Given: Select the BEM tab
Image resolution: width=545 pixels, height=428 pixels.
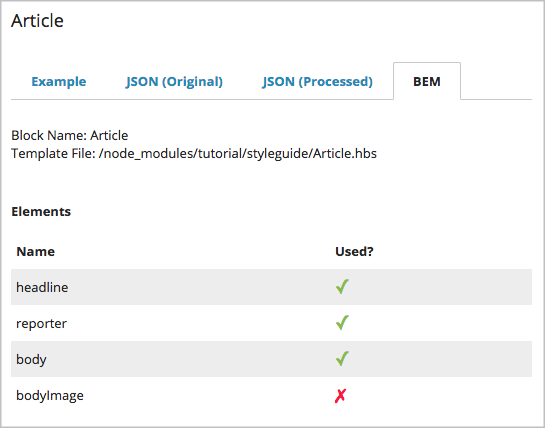Looking at the screenshot, I should click(427, 81).
